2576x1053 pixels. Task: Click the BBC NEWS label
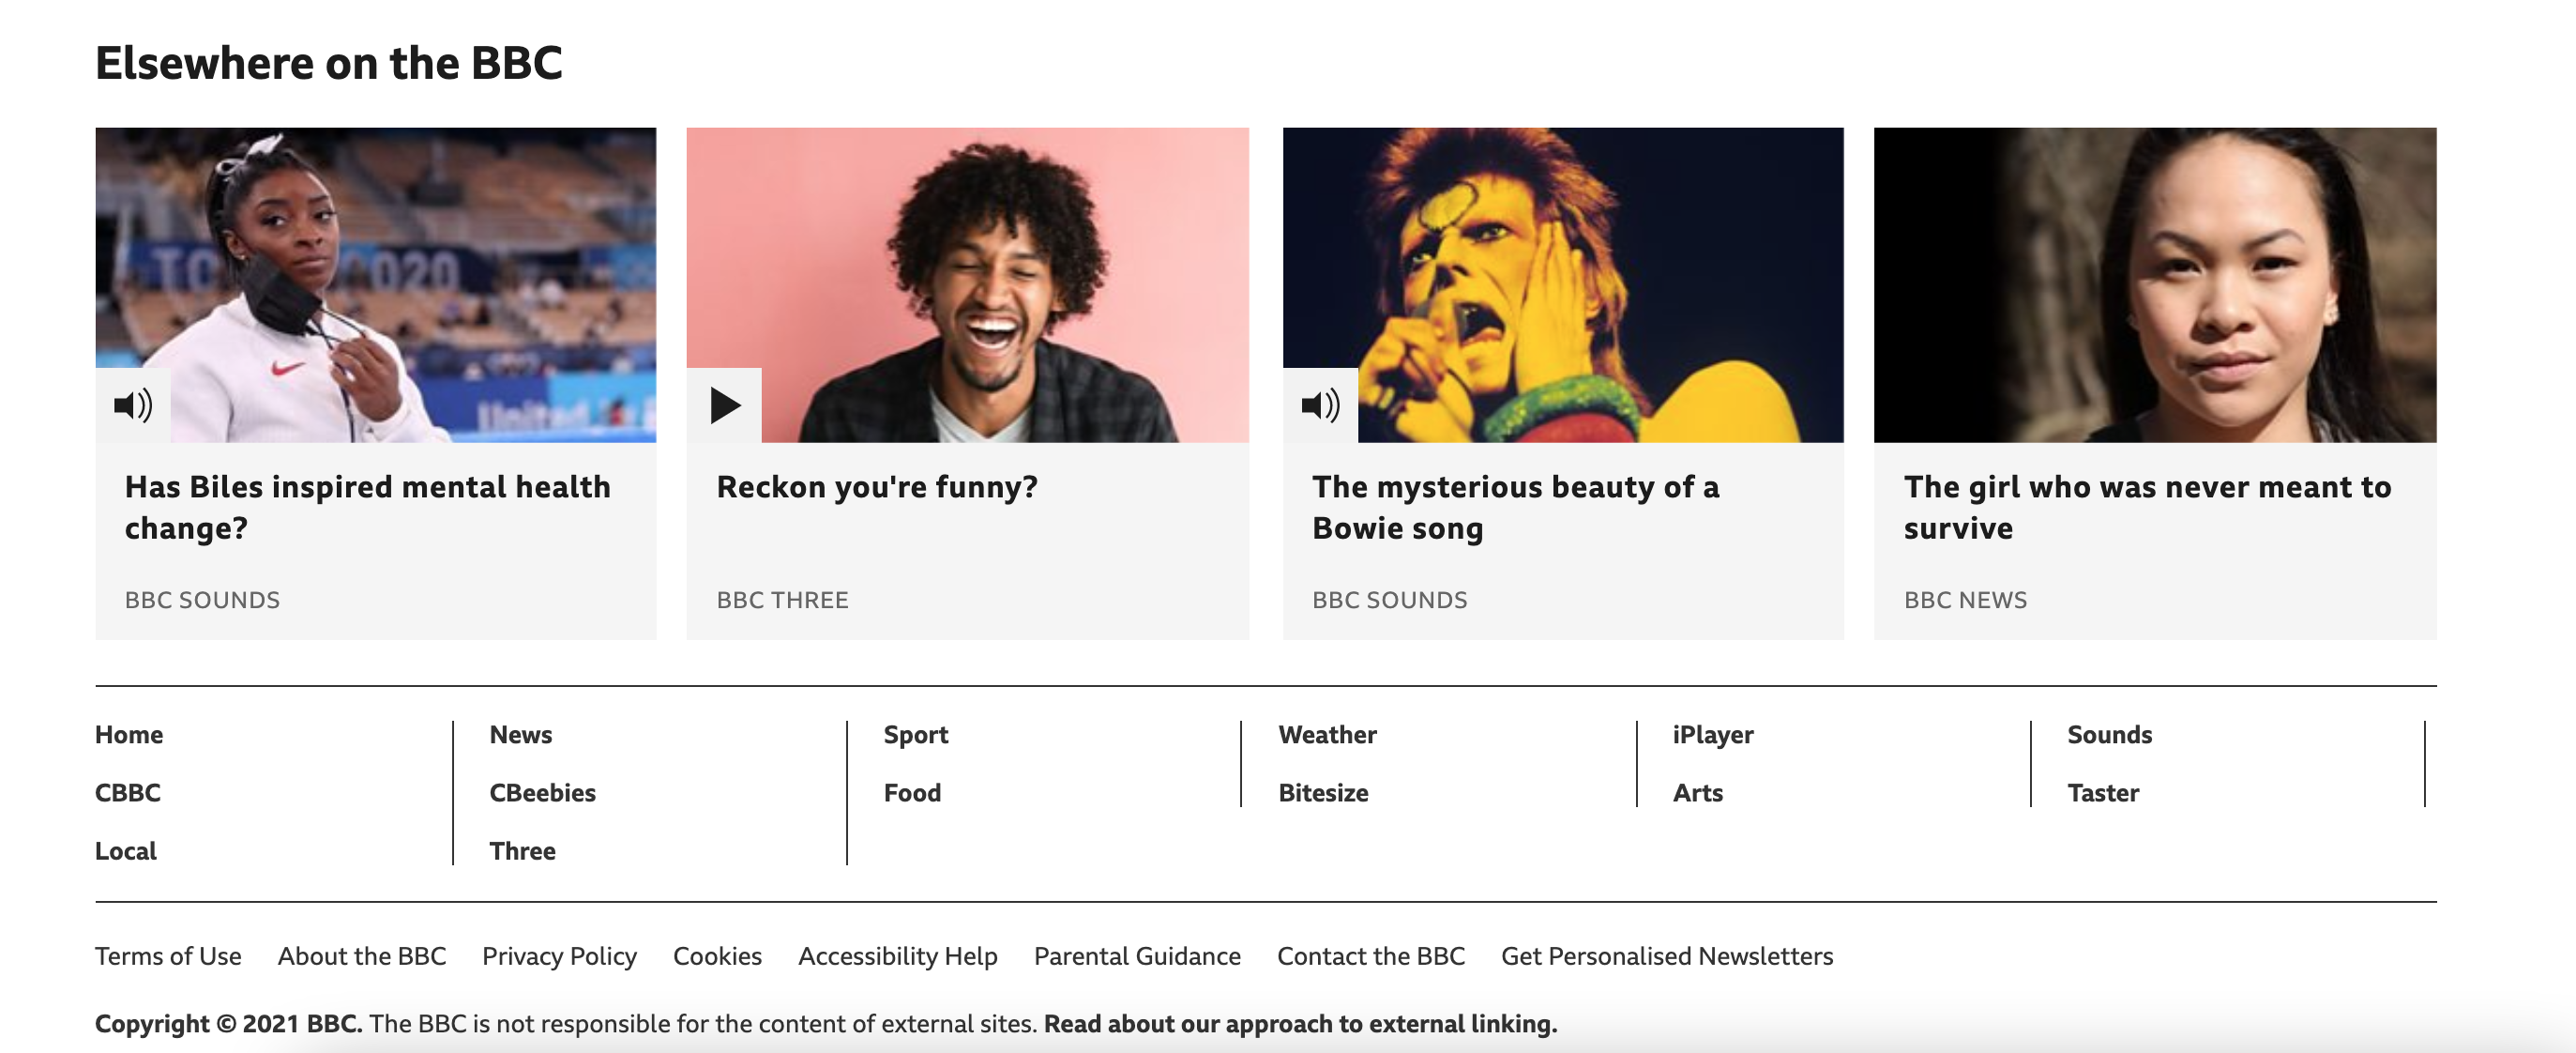click(1965, 600)
